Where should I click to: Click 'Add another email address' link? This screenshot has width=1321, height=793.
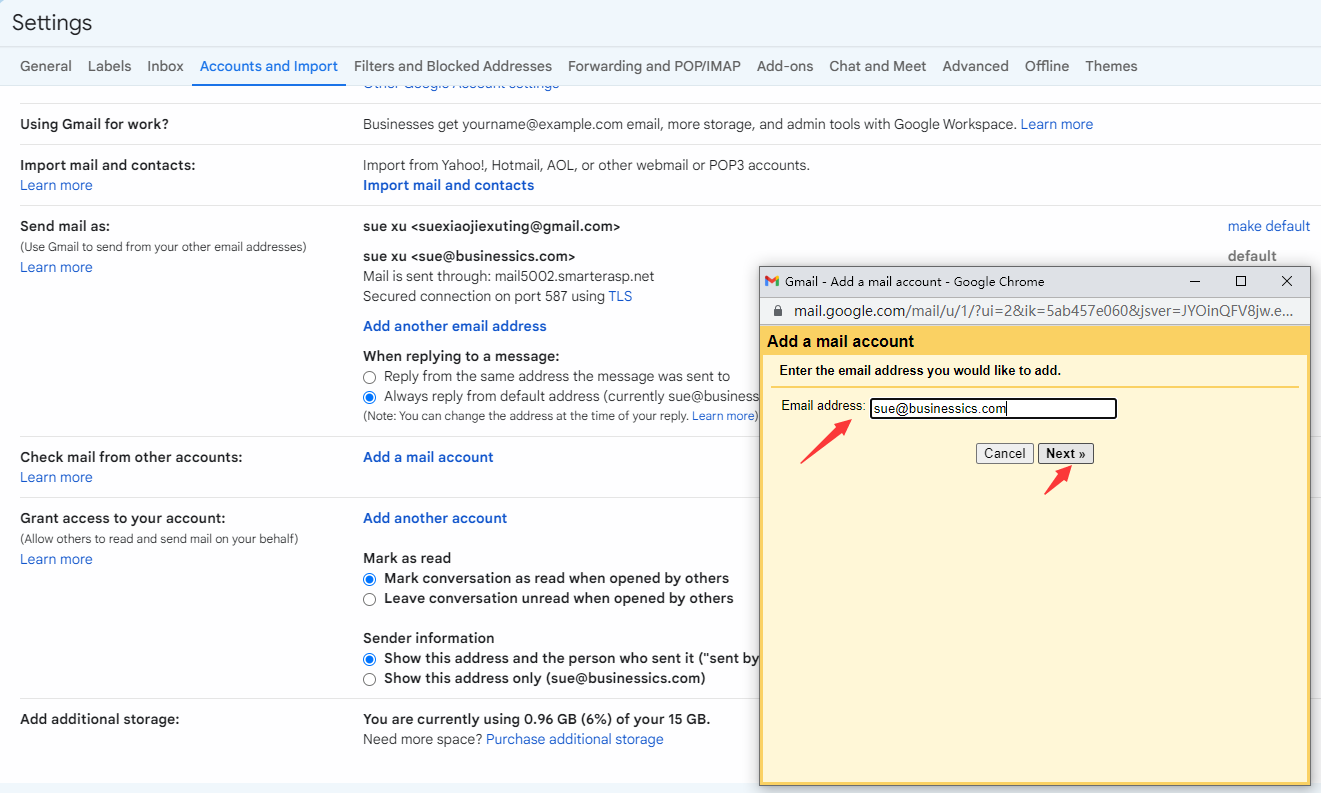454,326
